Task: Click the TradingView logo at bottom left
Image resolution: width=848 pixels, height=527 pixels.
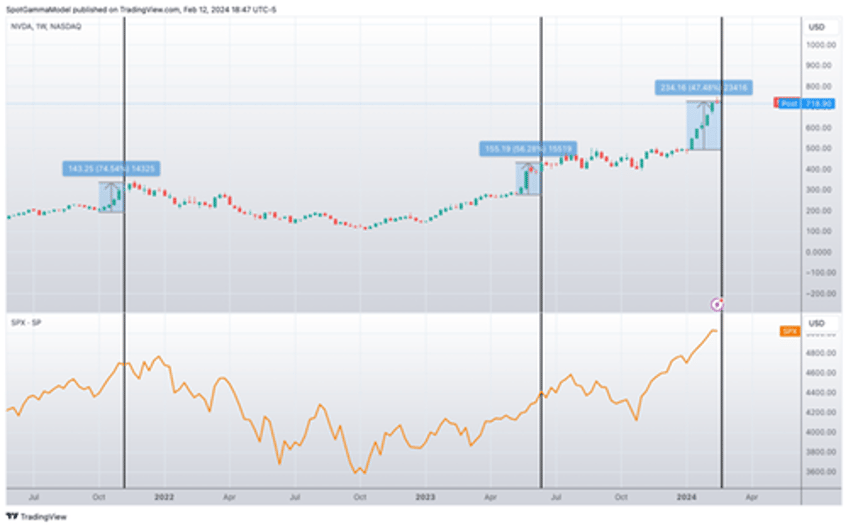Action: tap(36, 517)
